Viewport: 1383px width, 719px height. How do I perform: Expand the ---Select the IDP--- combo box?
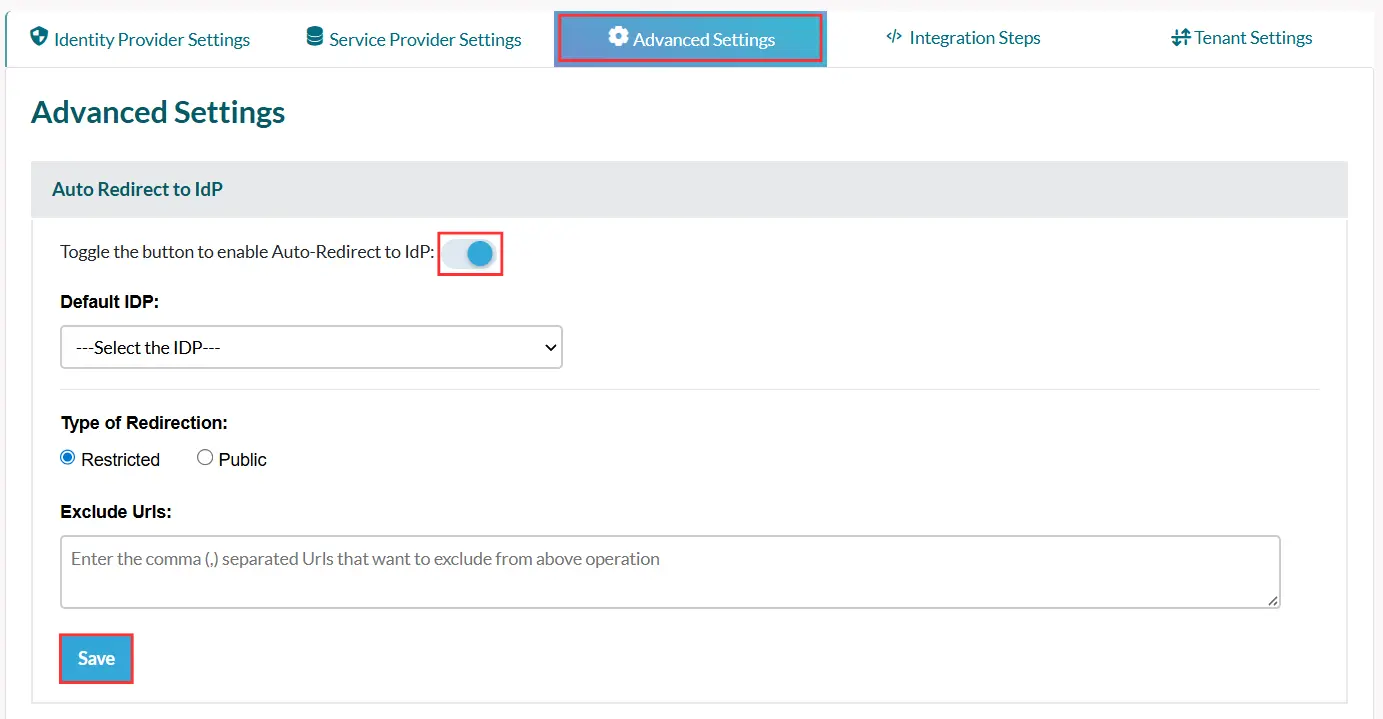click(311, 347)
